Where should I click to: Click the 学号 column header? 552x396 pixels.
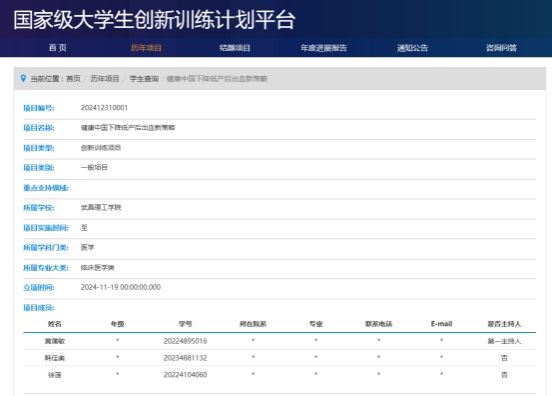(185, 324)
